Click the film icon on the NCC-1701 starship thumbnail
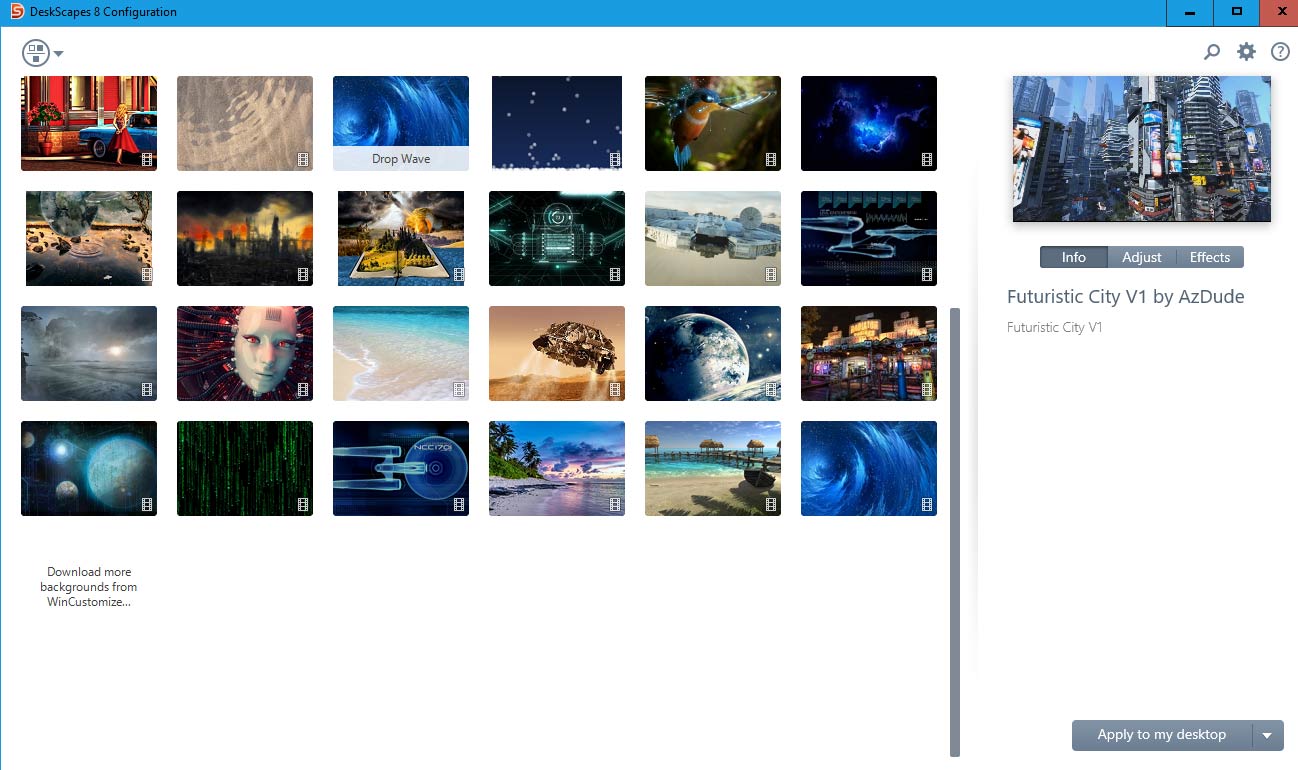Screen dimensions: 1298x770 pyautogui.click(x=459, y=504)
